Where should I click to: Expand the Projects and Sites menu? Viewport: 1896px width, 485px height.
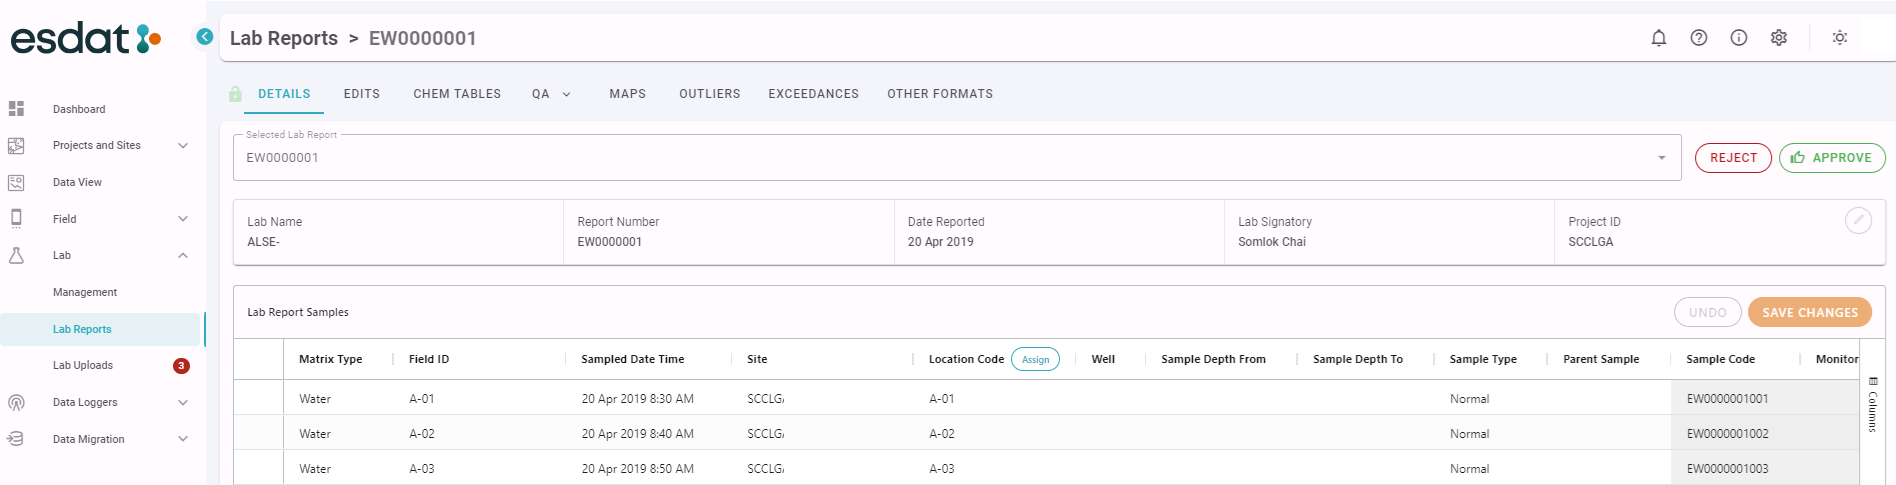183,146
